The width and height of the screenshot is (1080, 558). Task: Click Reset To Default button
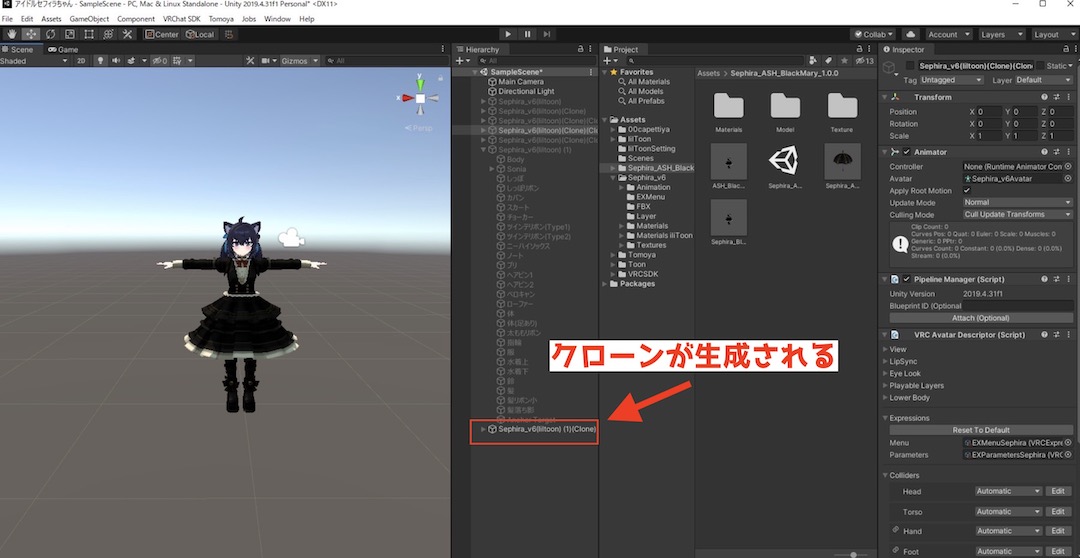point(981,430)
